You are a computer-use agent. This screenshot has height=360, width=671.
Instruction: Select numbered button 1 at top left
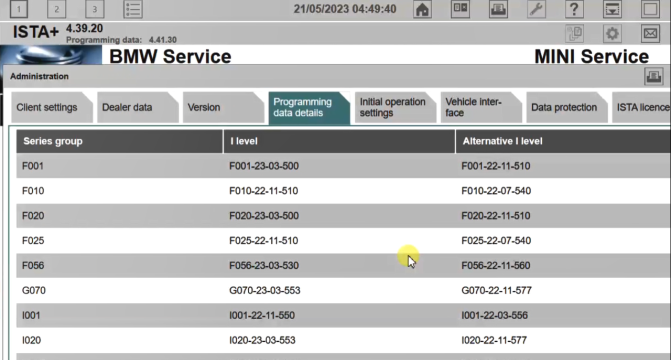(19, 9)
